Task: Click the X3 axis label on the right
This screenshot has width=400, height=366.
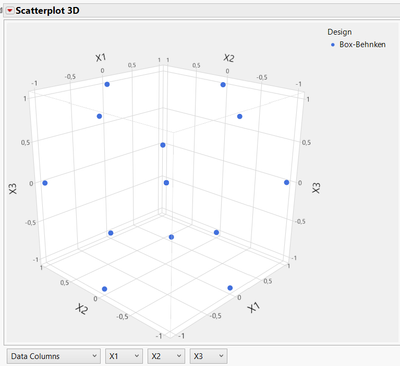Action: tap(316, 188)
